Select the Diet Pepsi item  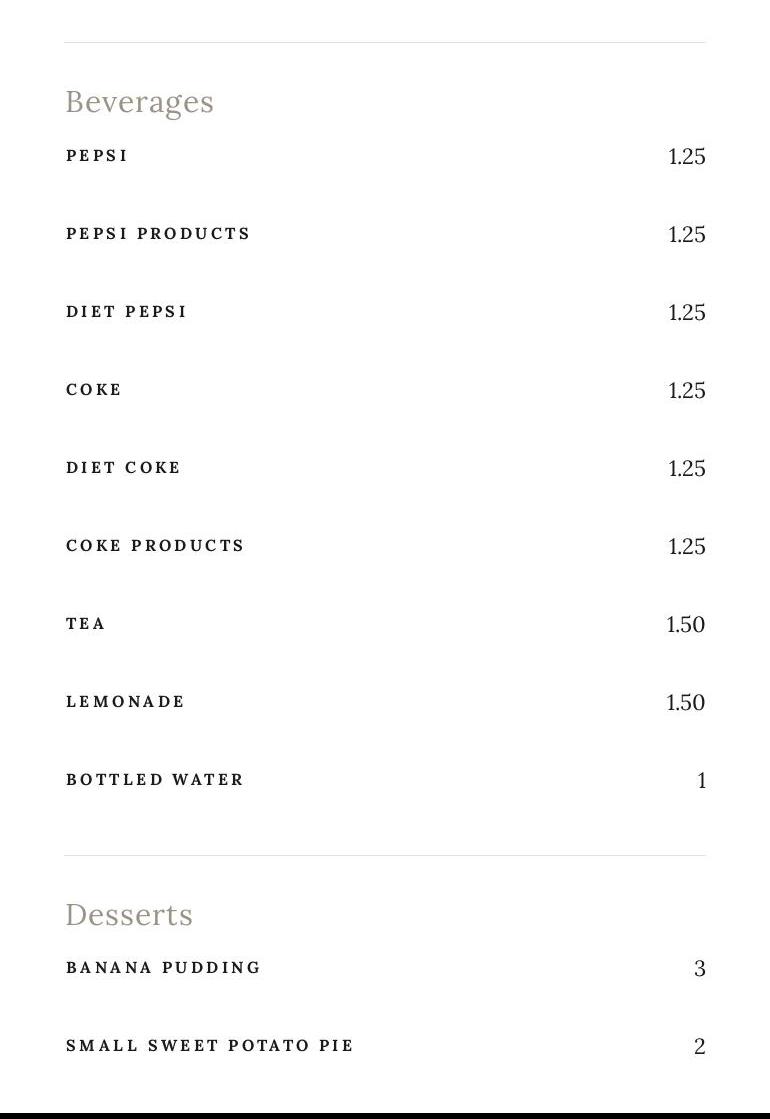pyautogui.click(x=126, y=312)
